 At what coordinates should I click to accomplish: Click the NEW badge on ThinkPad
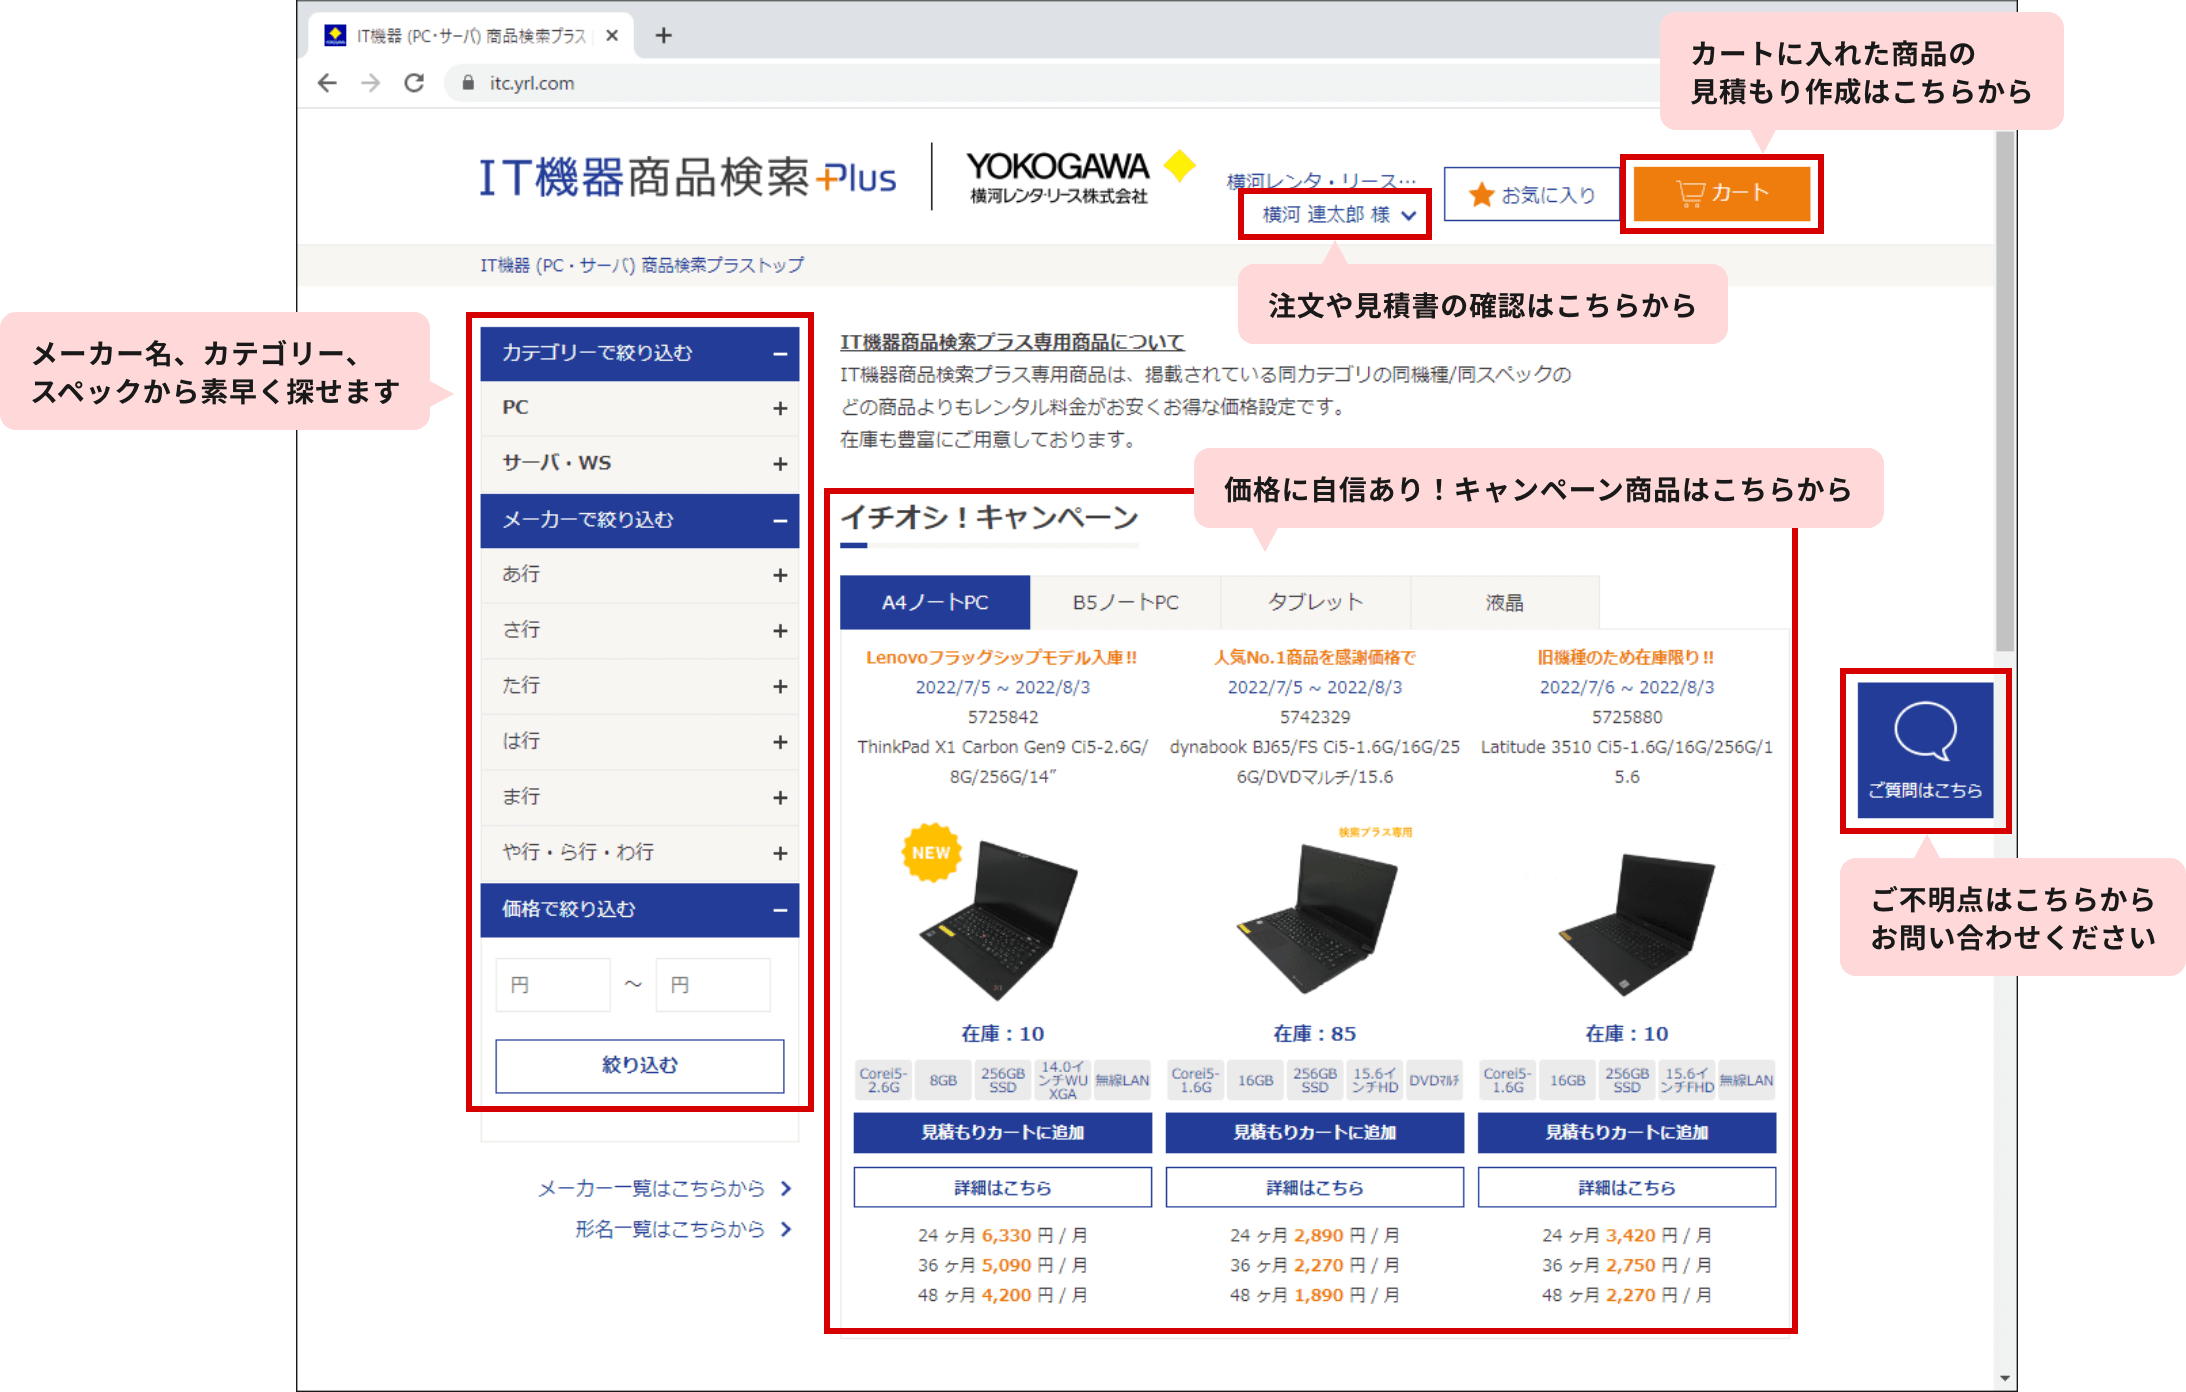(x=931, y=853)
